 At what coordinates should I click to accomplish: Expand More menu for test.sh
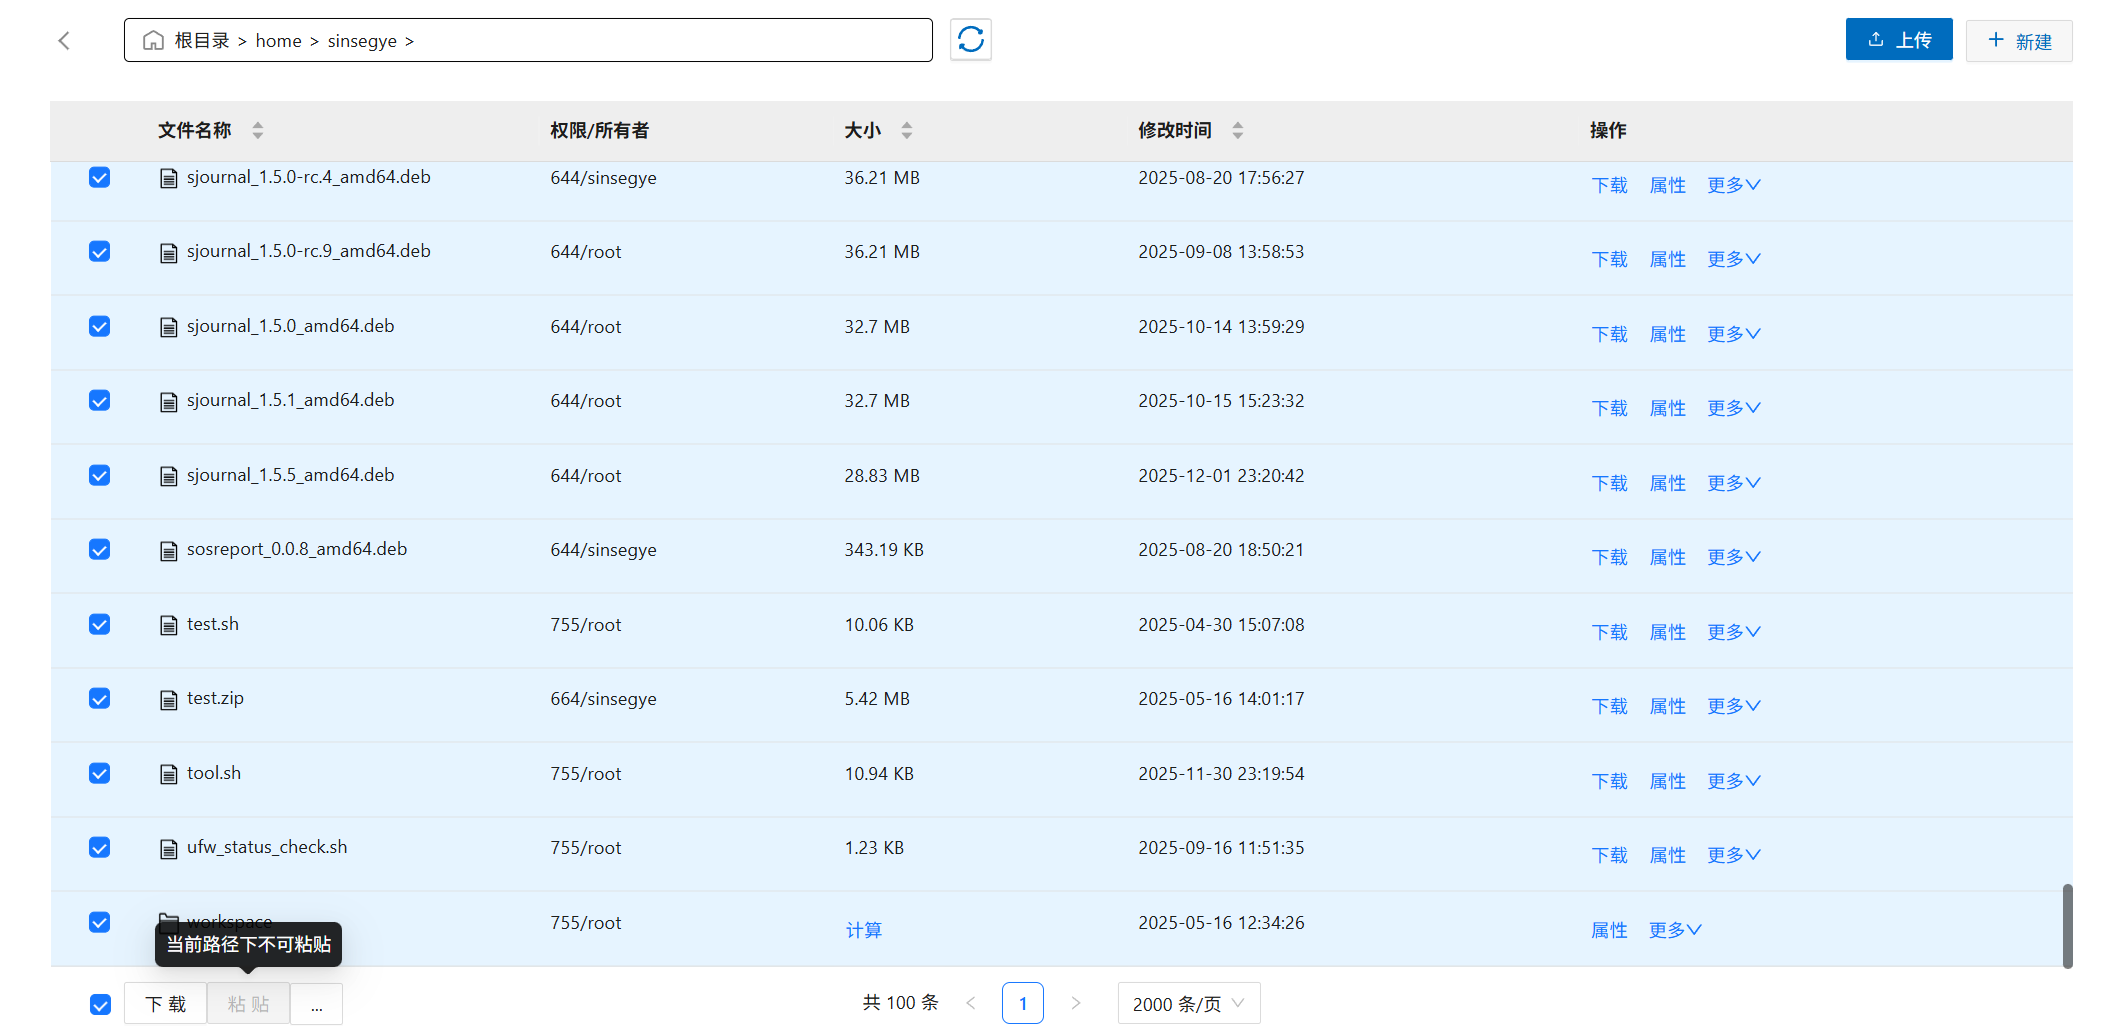pyautogui.click(x=1733, y=632)
